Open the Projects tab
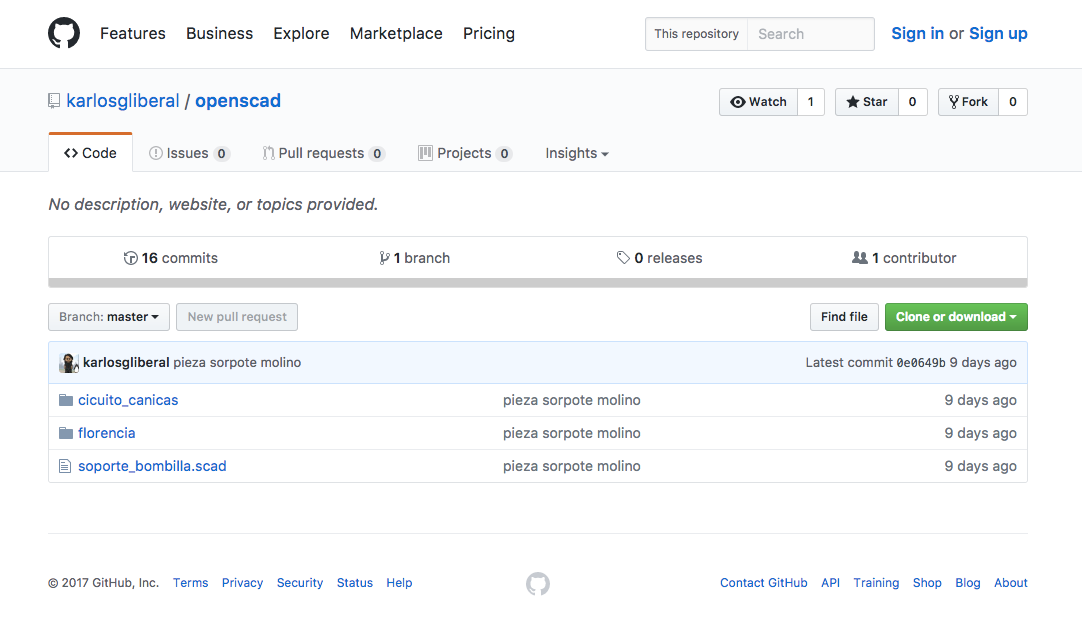The image size is (1082, 643). point(465,153)
